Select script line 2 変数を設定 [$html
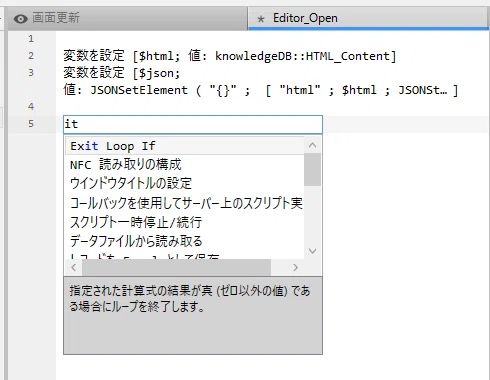Image resolution: width=490 pixels, height=380 pixels. click(x=230, y=56)
